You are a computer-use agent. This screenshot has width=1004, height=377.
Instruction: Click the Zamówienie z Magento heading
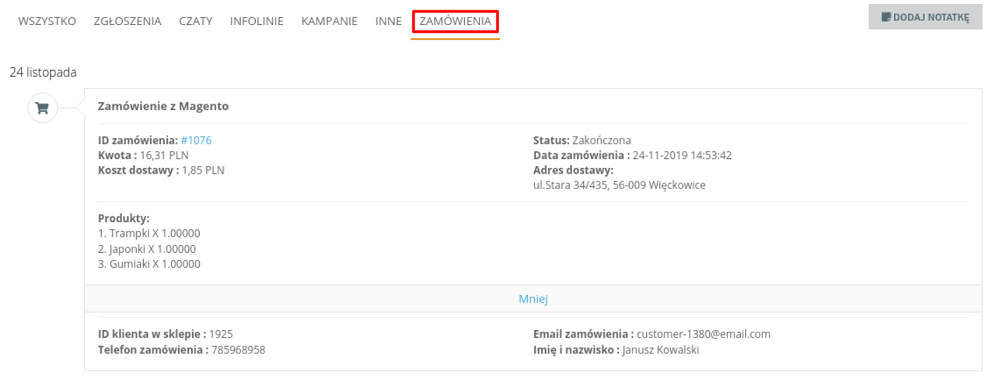click(x=163, y=106)
